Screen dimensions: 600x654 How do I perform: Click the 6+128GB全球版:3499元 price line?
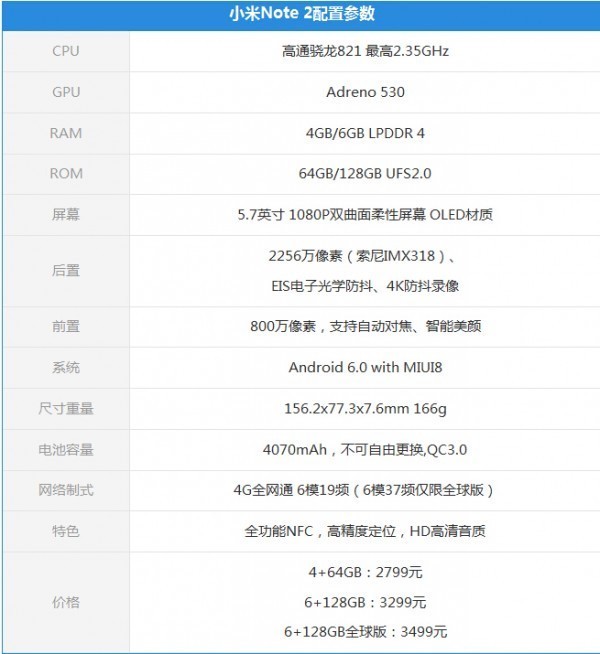[365, 632]
